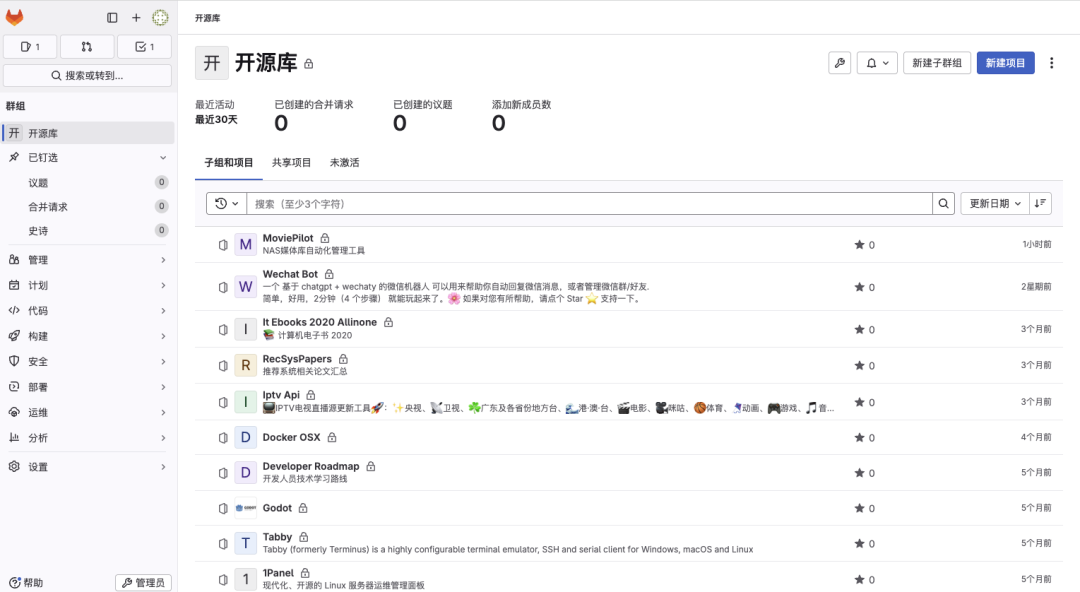1080x592 pixels.
Task: Click star icon on RecSysPapers row
Action: tap(859, 365)
